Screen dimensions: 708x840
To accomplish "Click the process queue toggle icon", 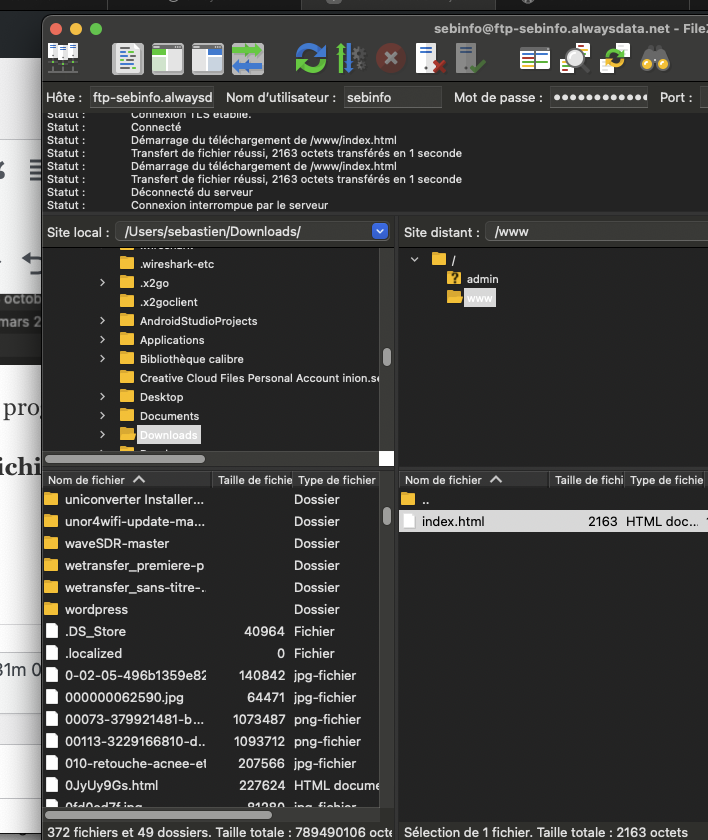I will 349,57.
